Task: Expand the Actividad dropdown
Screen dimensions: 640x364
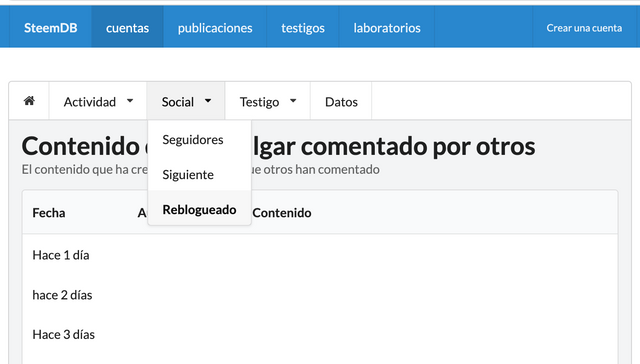Action: coord(98,101)
